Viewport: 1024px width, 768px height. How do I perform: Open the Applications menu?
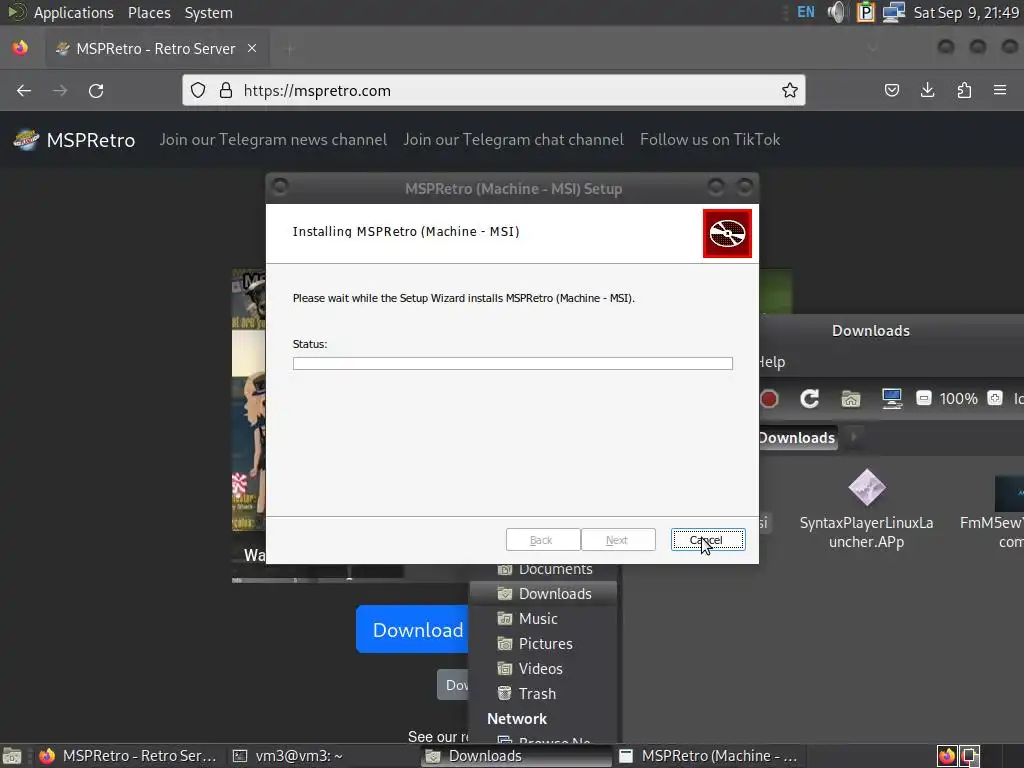point(73,12)
